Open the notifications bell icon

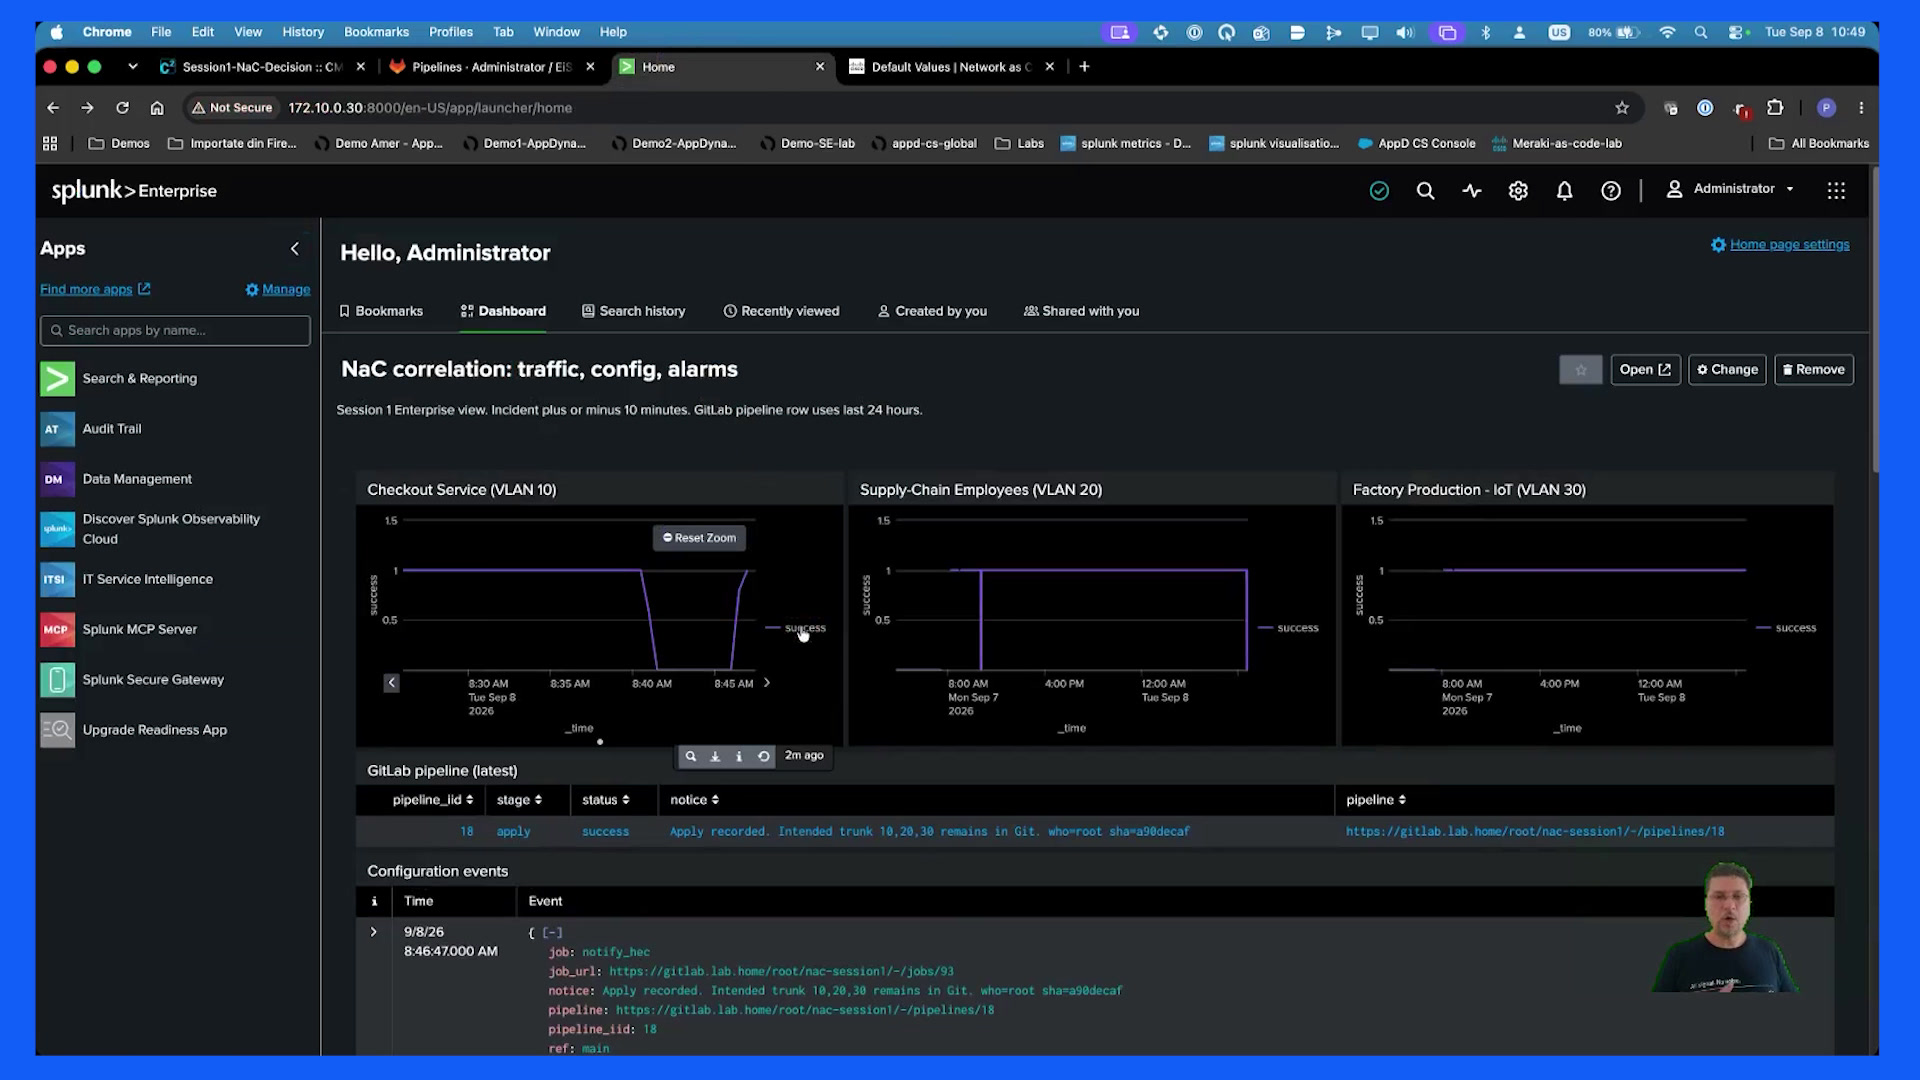(1564, 190)
